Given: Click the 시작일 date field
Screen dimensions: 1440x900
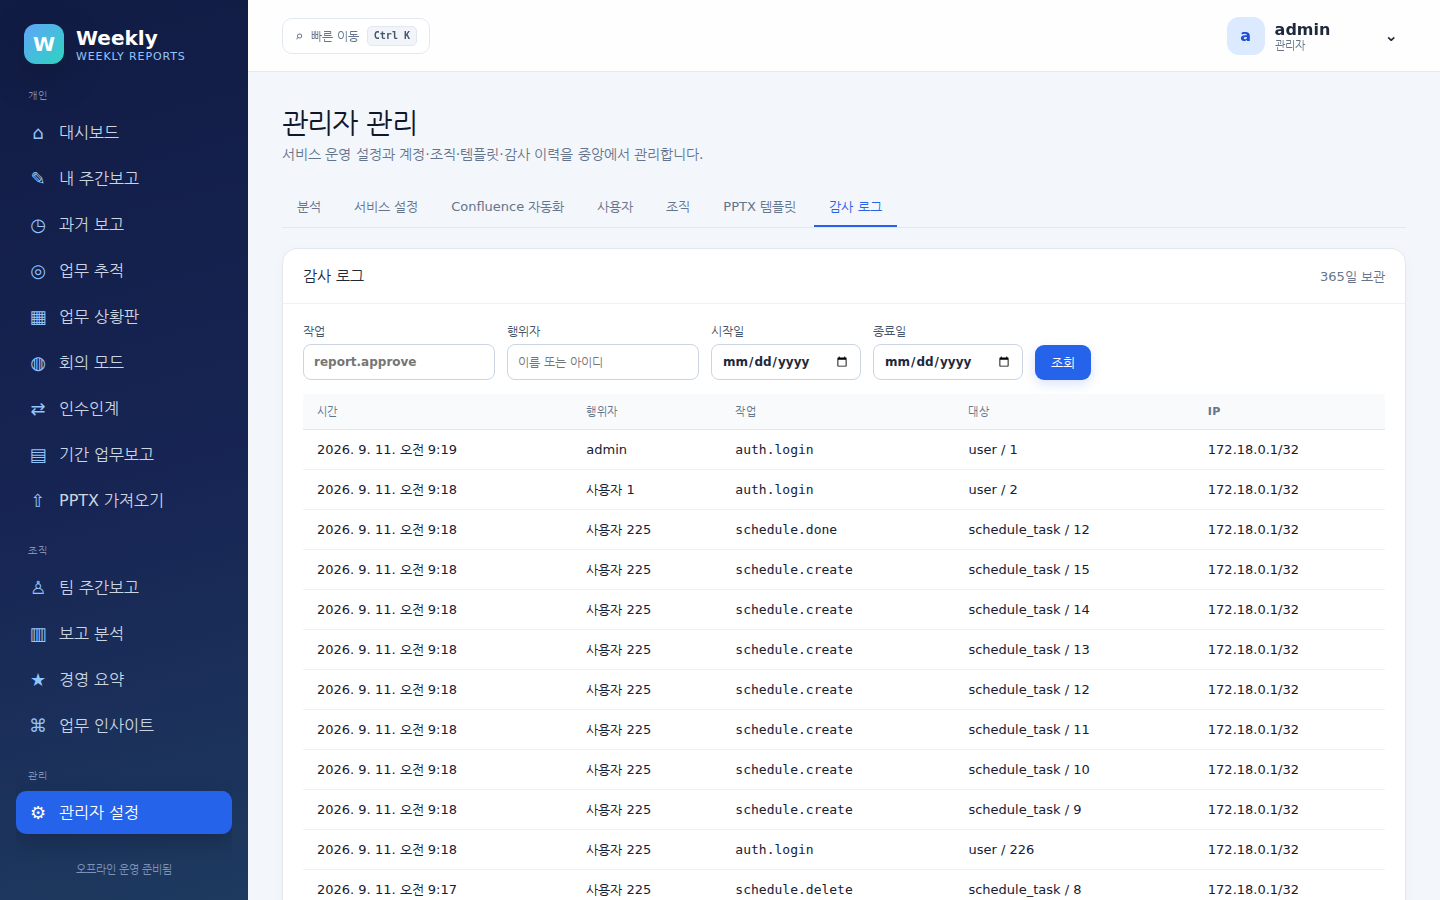Looking at the screenshot, I should 786,362.
